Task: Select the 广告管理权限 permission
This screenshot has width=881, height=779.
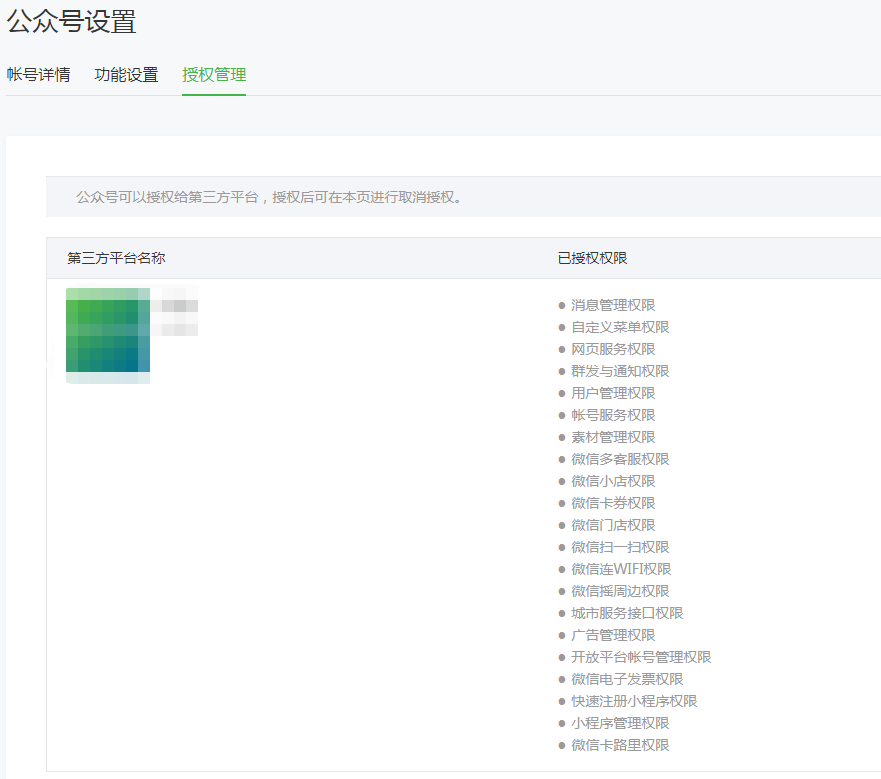Action: tap(613, 635)
